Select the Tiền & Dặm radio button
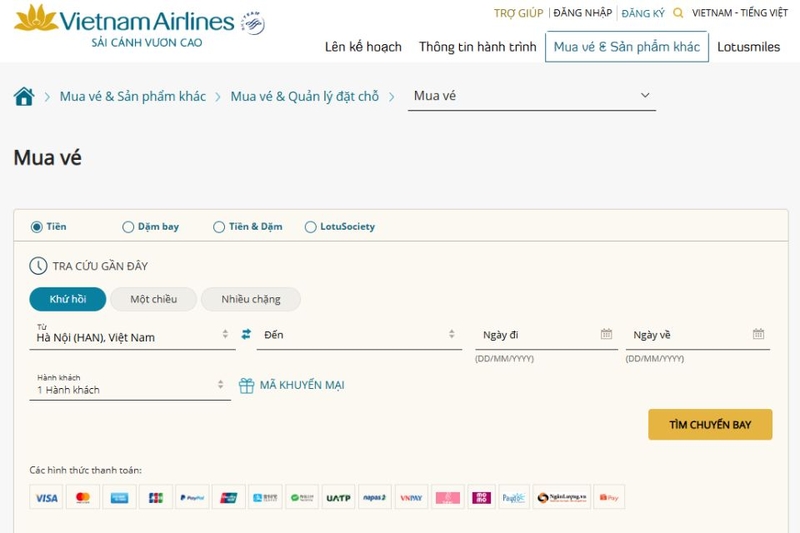 219,227
